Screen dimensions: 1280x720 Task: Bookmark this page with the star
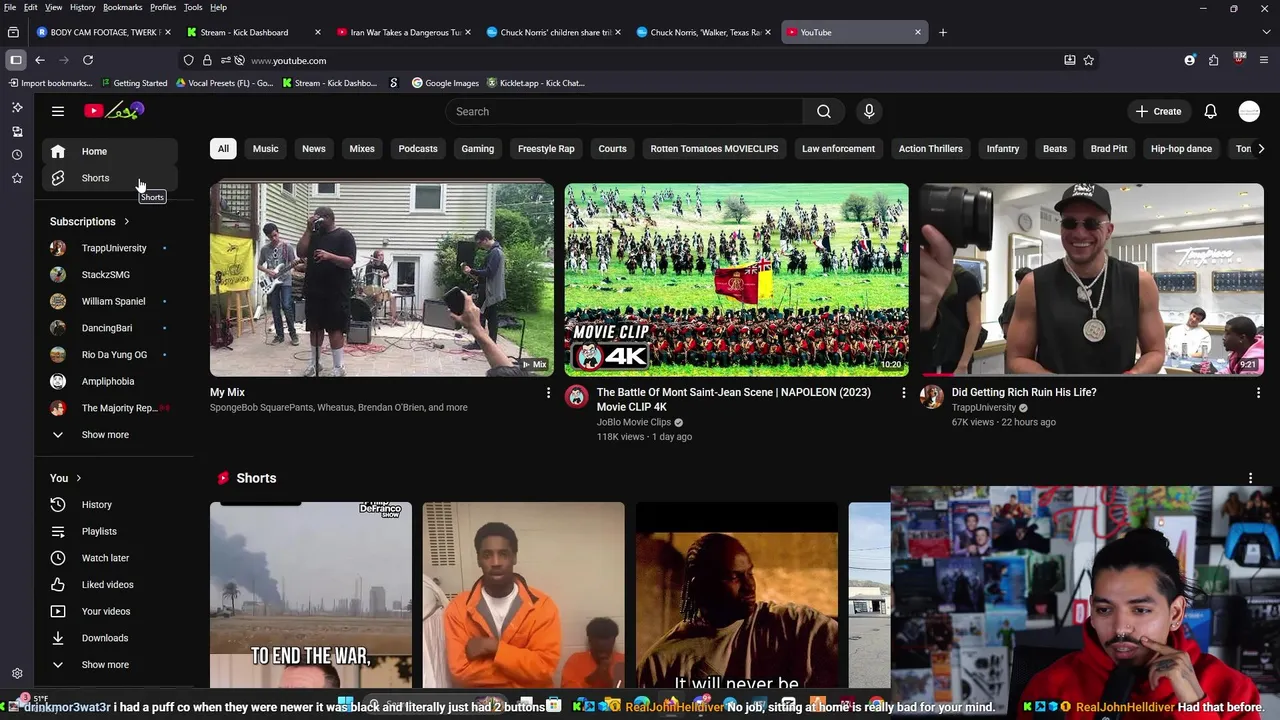(1089, 60)
